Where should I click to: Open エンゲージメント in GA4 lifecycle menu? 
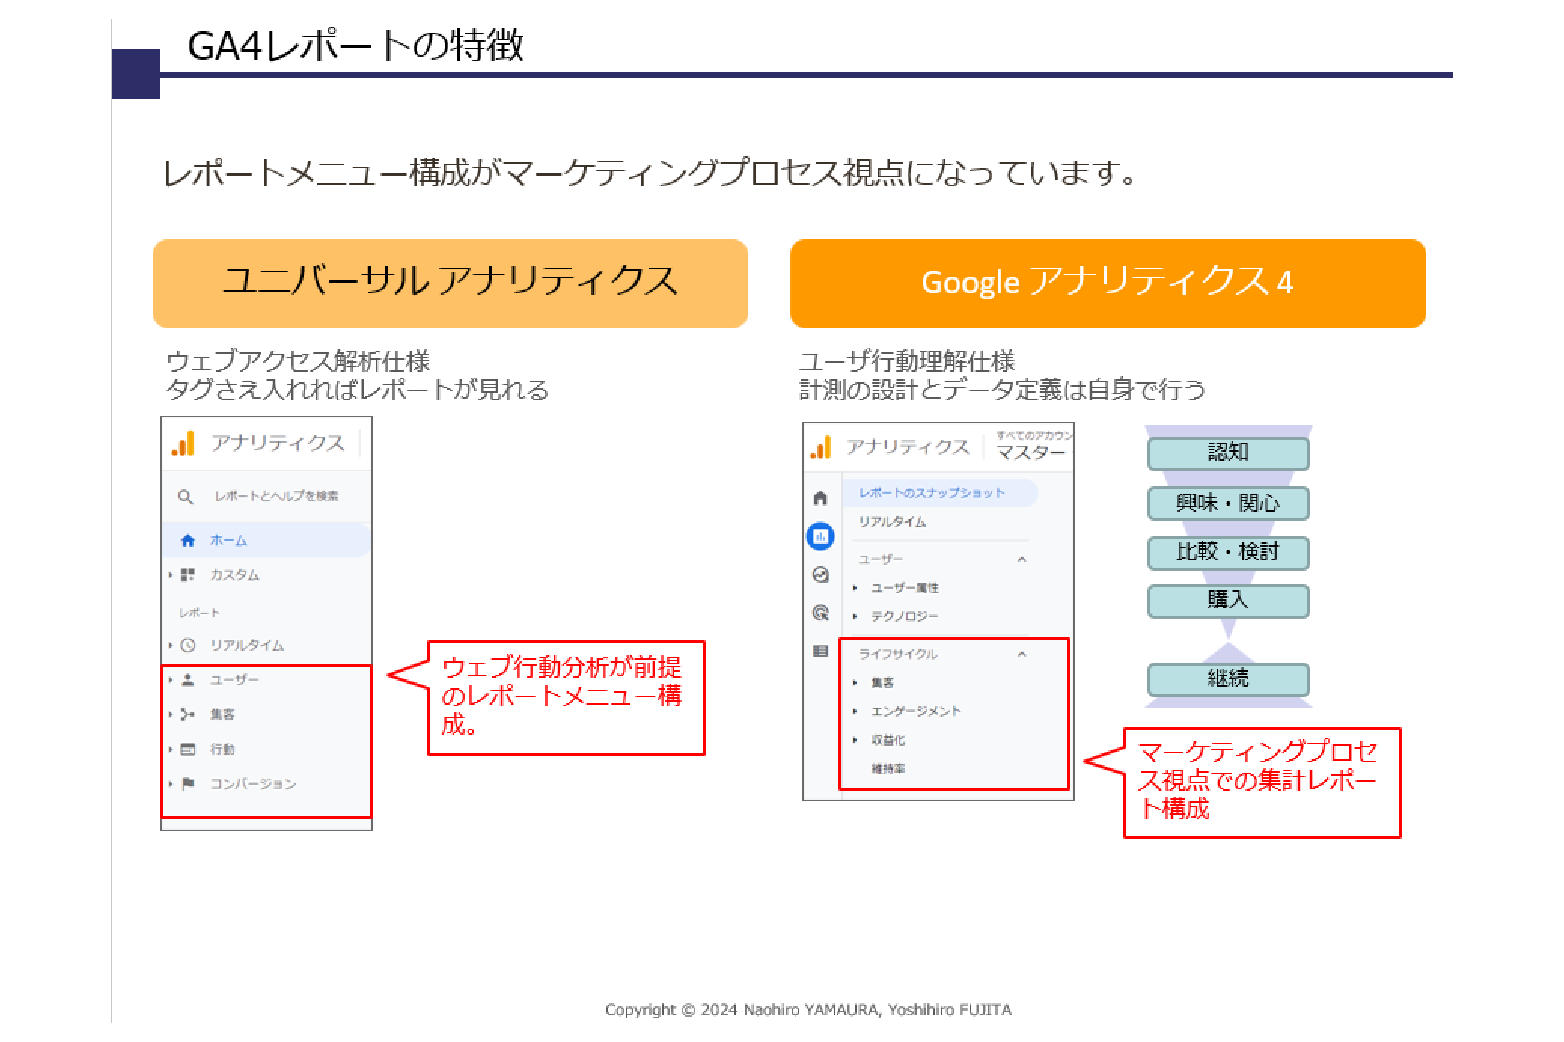915,711
